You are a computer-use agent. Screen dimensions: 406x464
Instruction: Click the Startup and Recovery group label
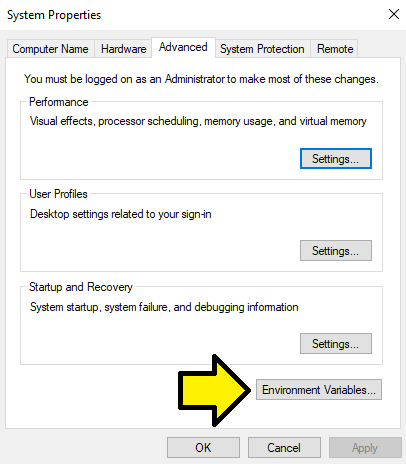[81, 287]
